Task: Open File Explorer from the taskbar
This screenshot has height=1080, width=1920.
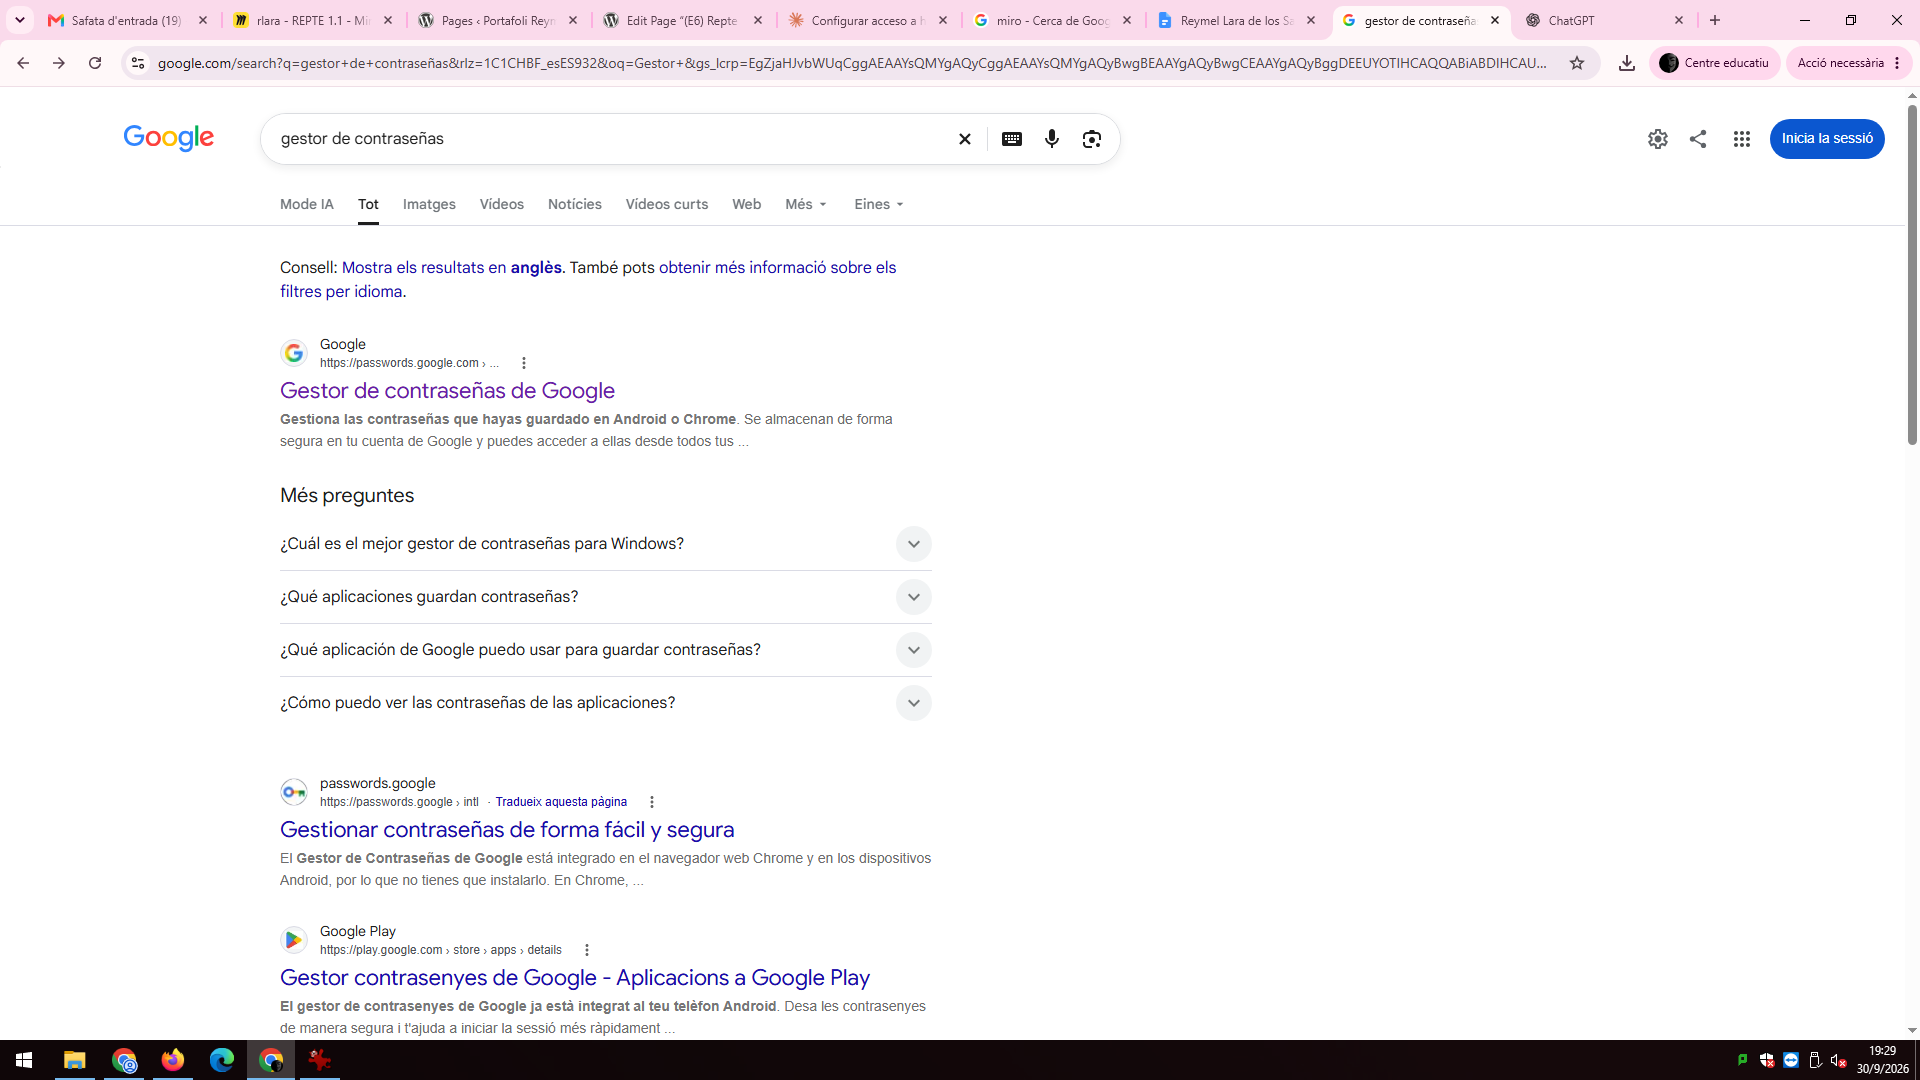Action: (74, 1060)
